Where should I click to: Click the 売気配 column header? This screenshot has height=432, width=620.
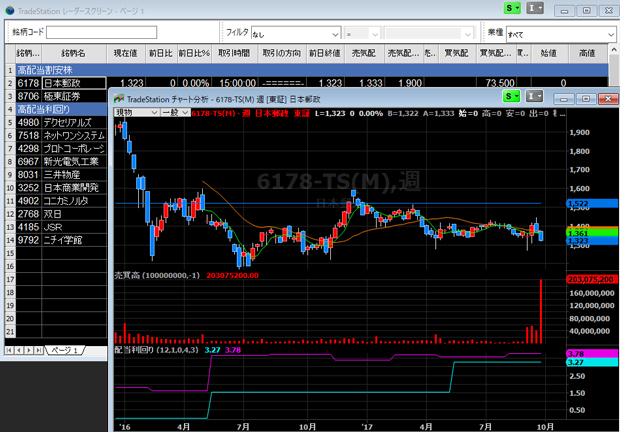364,53
